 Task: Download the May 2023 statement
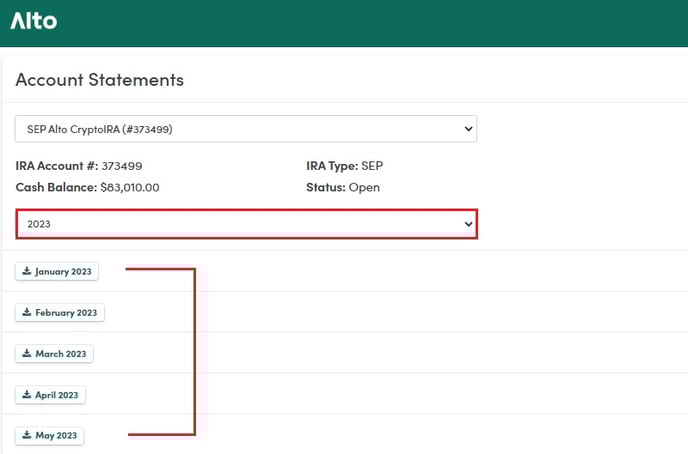[50, 436]
